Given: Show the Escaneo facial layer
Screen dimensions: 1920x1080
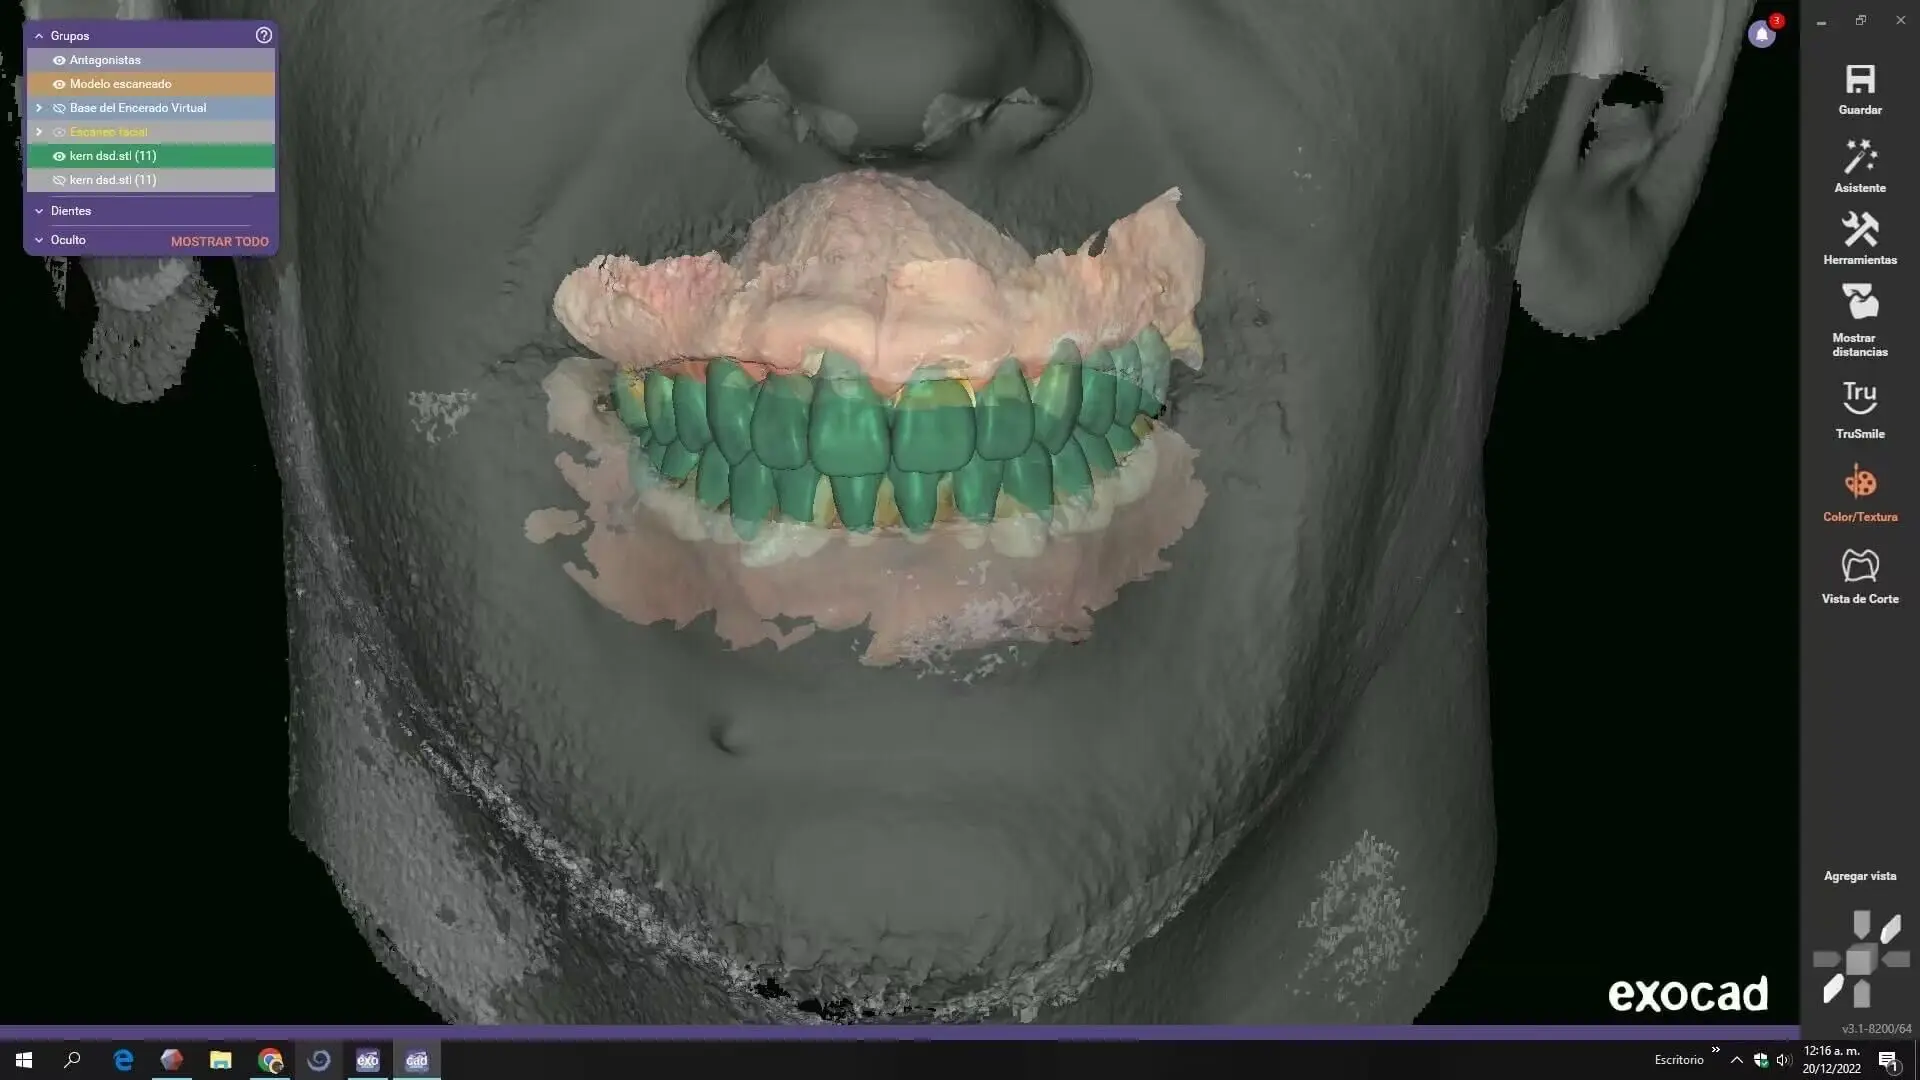Looking at the screenshot, I should point(59,132).
